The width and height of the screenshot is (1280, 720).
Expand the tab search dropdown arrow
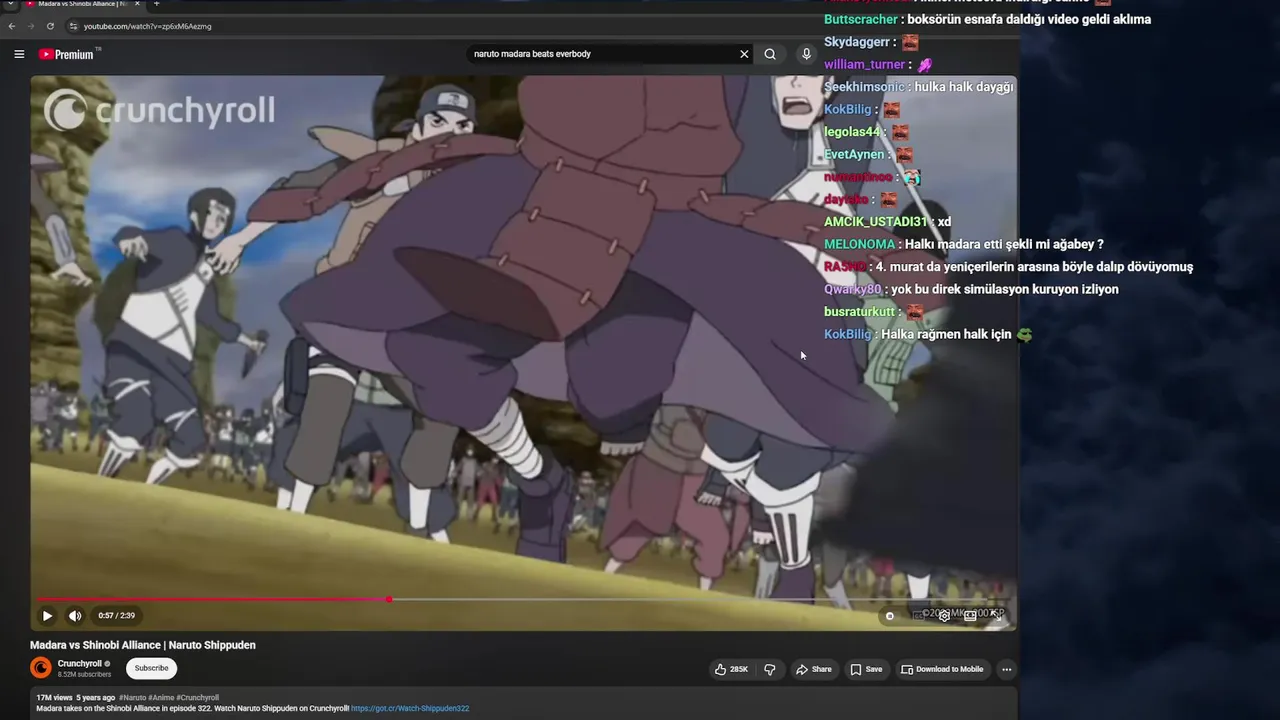tap(9, 4)
